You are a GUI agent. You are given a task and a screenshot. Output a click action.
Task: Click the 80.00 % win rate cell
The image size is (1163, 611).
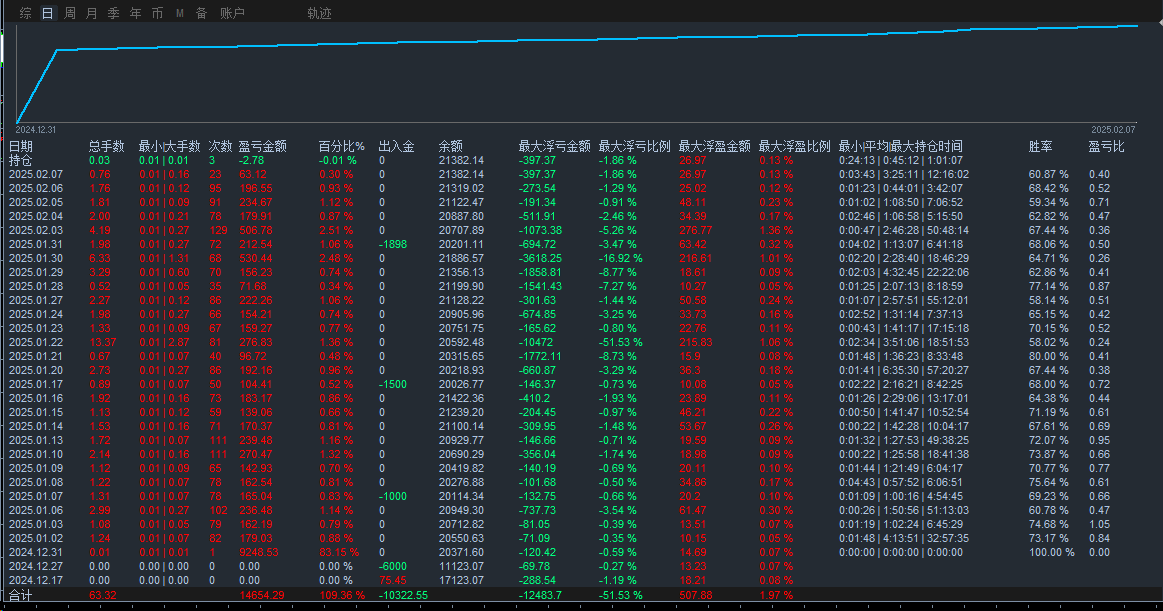(1049, 356)
